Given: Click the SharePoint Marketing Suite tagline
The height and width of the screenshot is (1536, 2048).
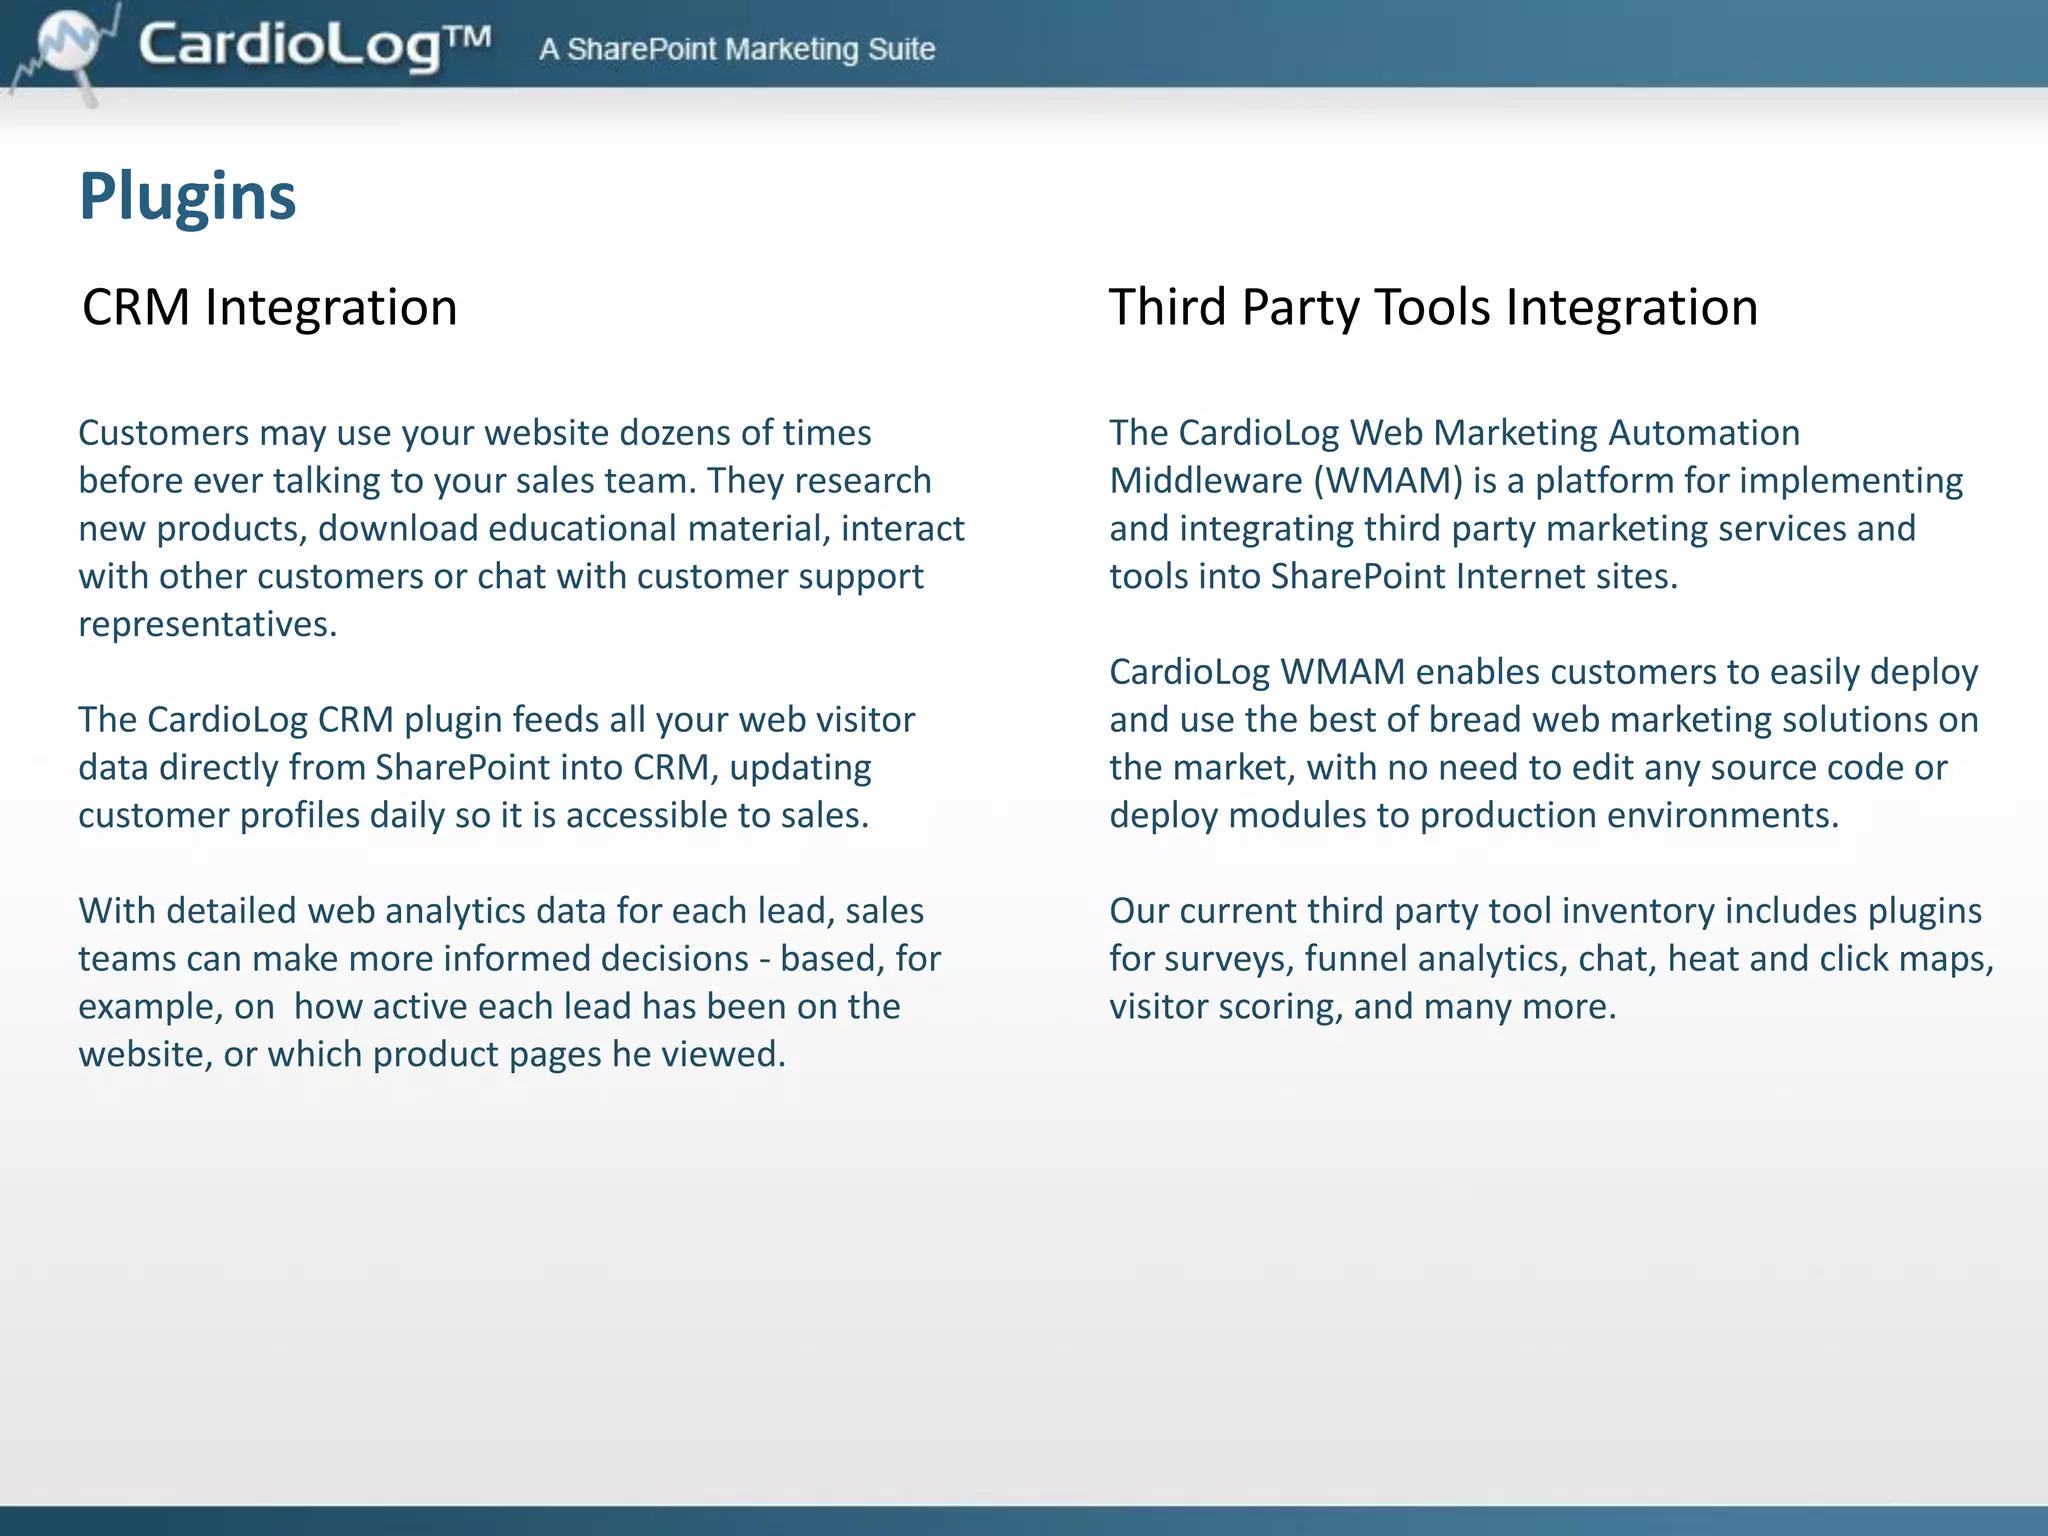Looking at the screenshot, I should (737, 49).
